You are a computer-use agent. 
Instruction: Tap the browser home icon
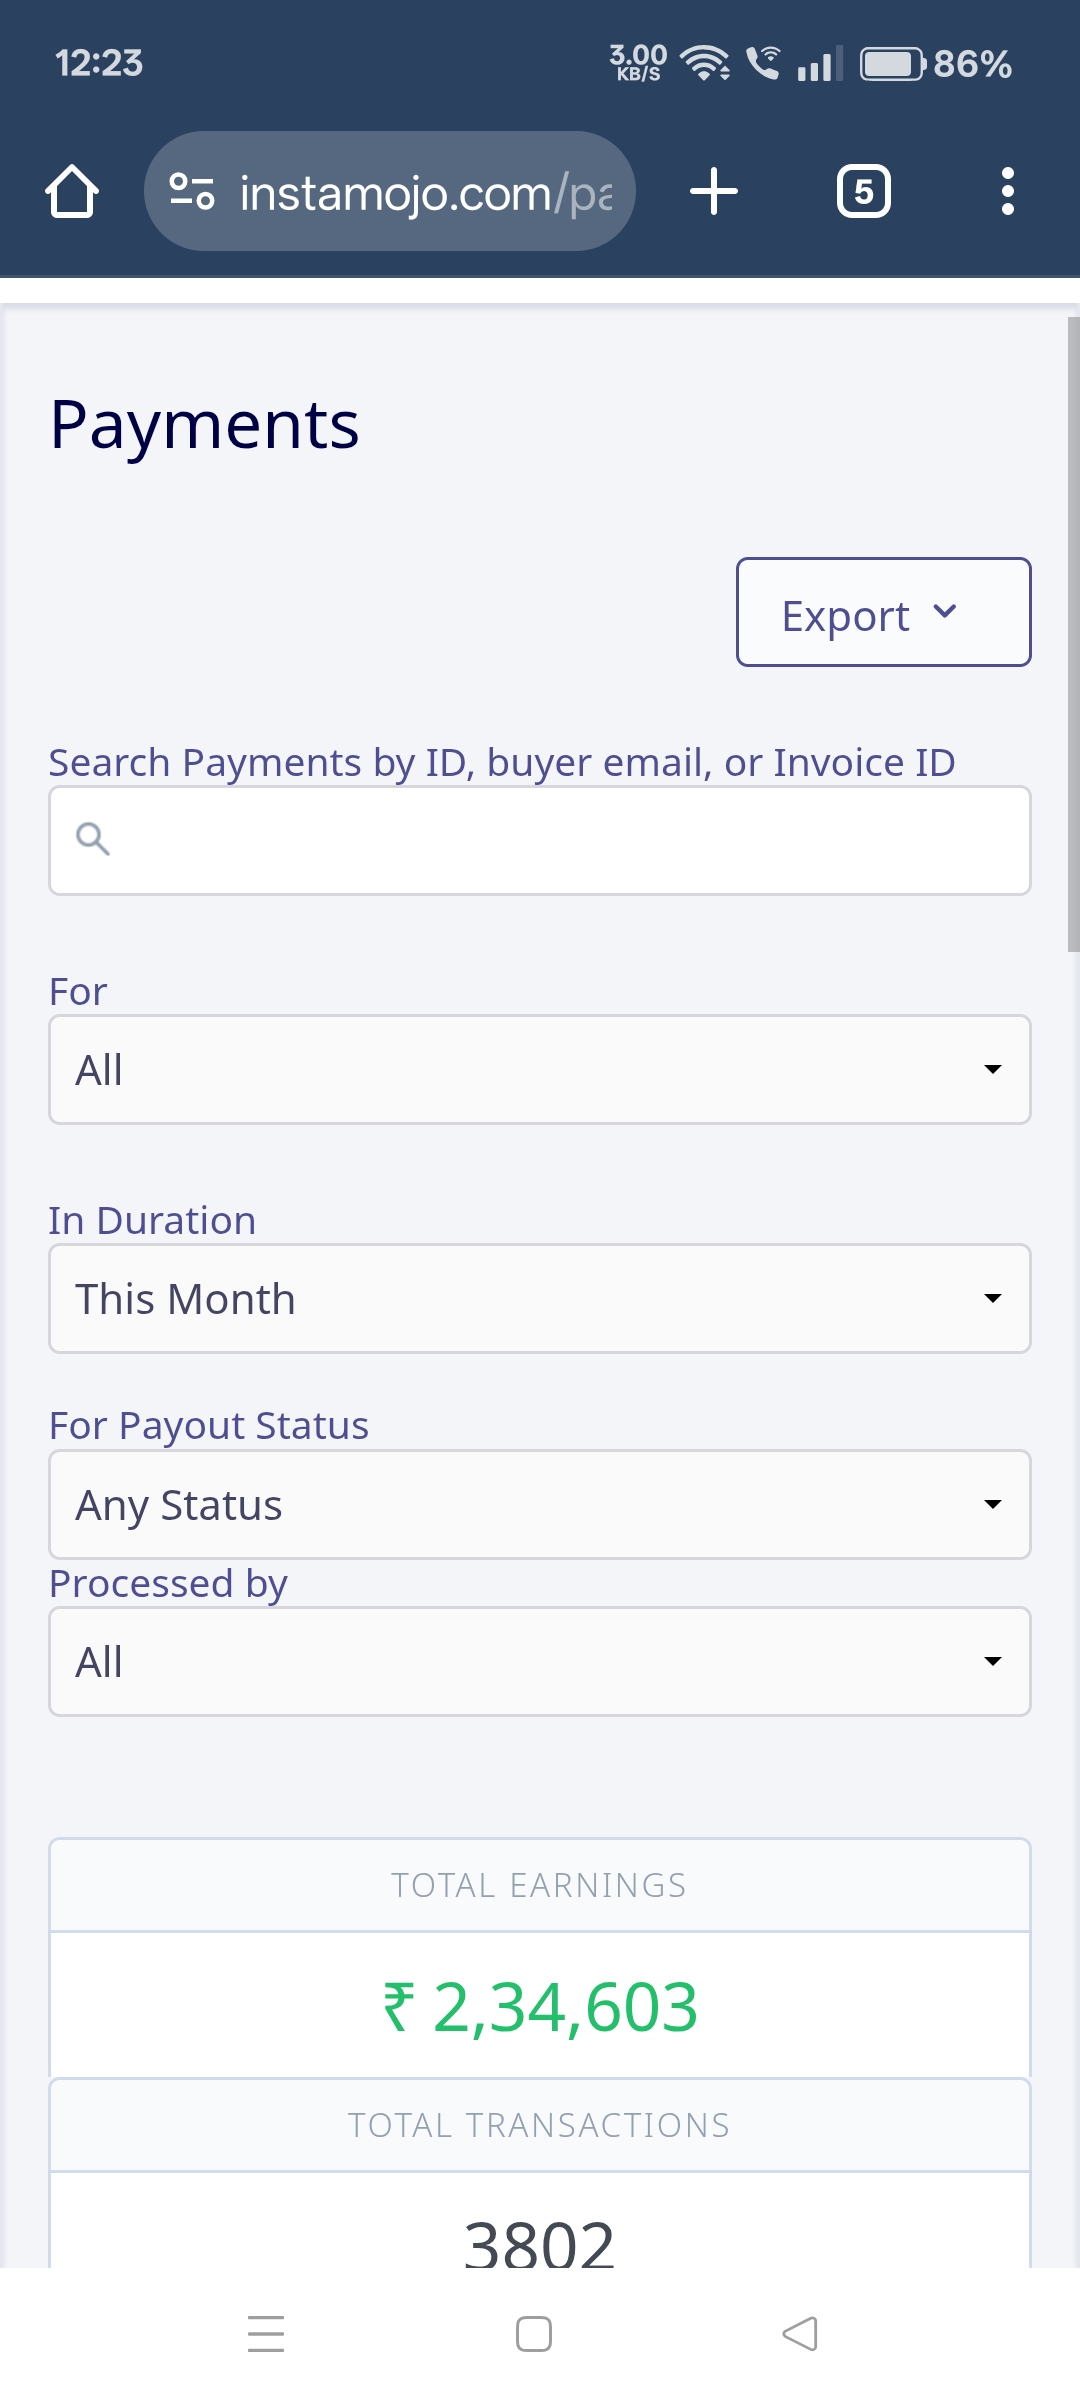point(72,191)
